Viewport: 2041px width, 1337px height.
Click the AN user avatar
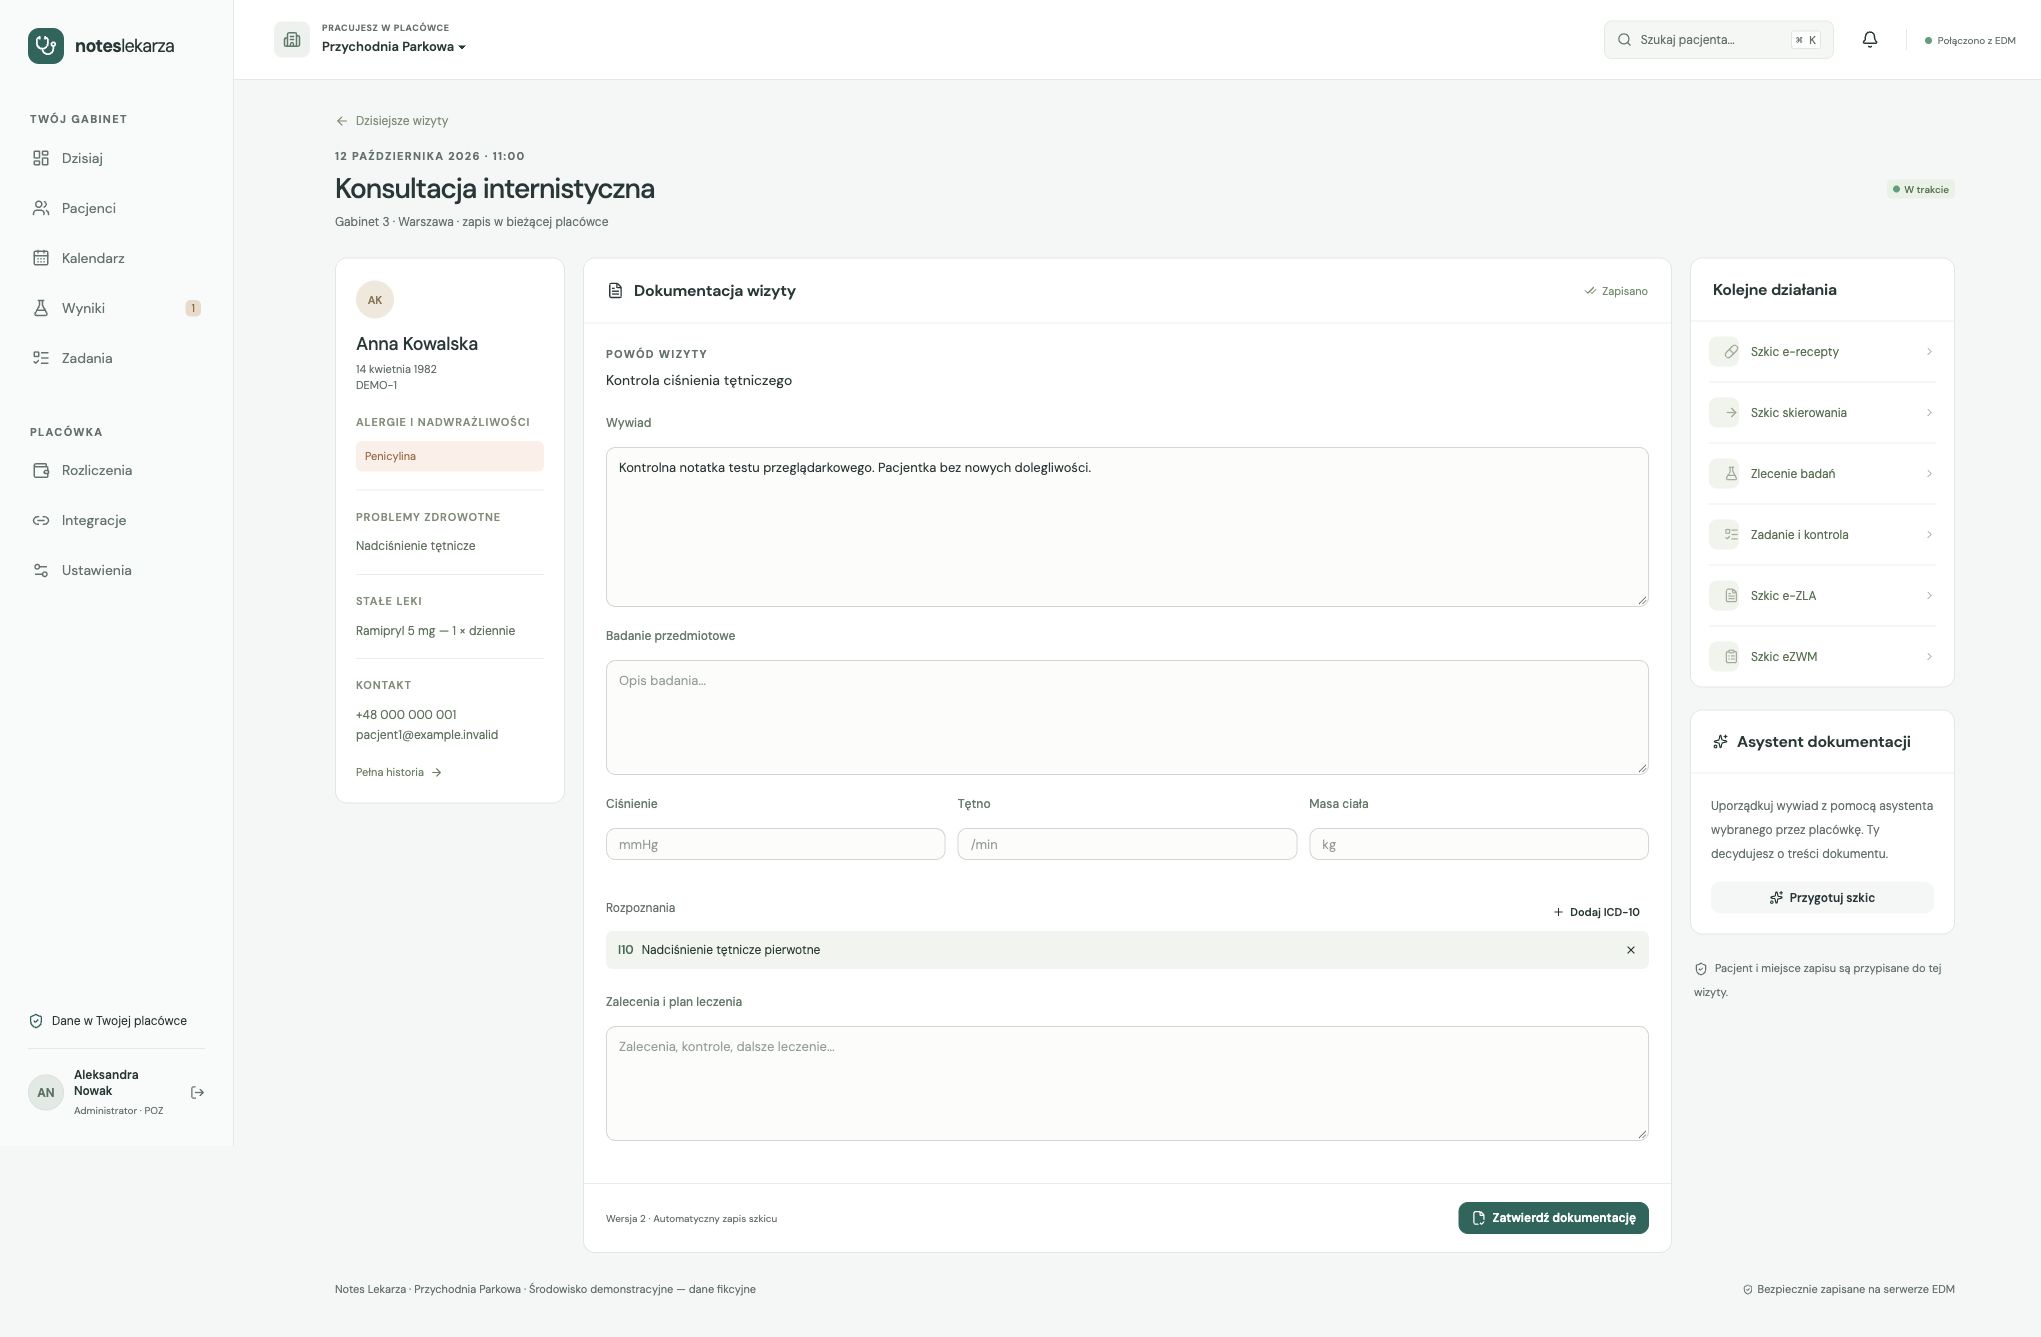pos(46,1092)
